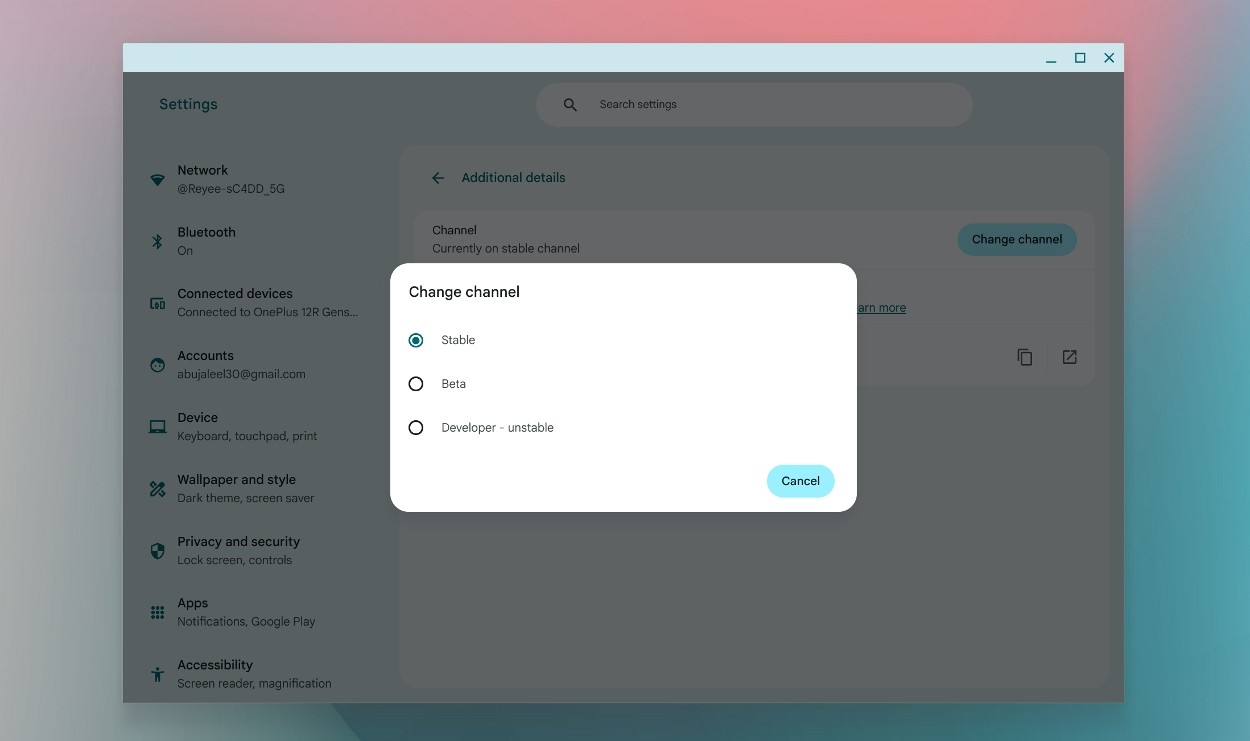The width and height of the screenshot is (1250, 741).
Task: Click 'Screen reader, magnification' subtitle
Action: pos(254,684)
